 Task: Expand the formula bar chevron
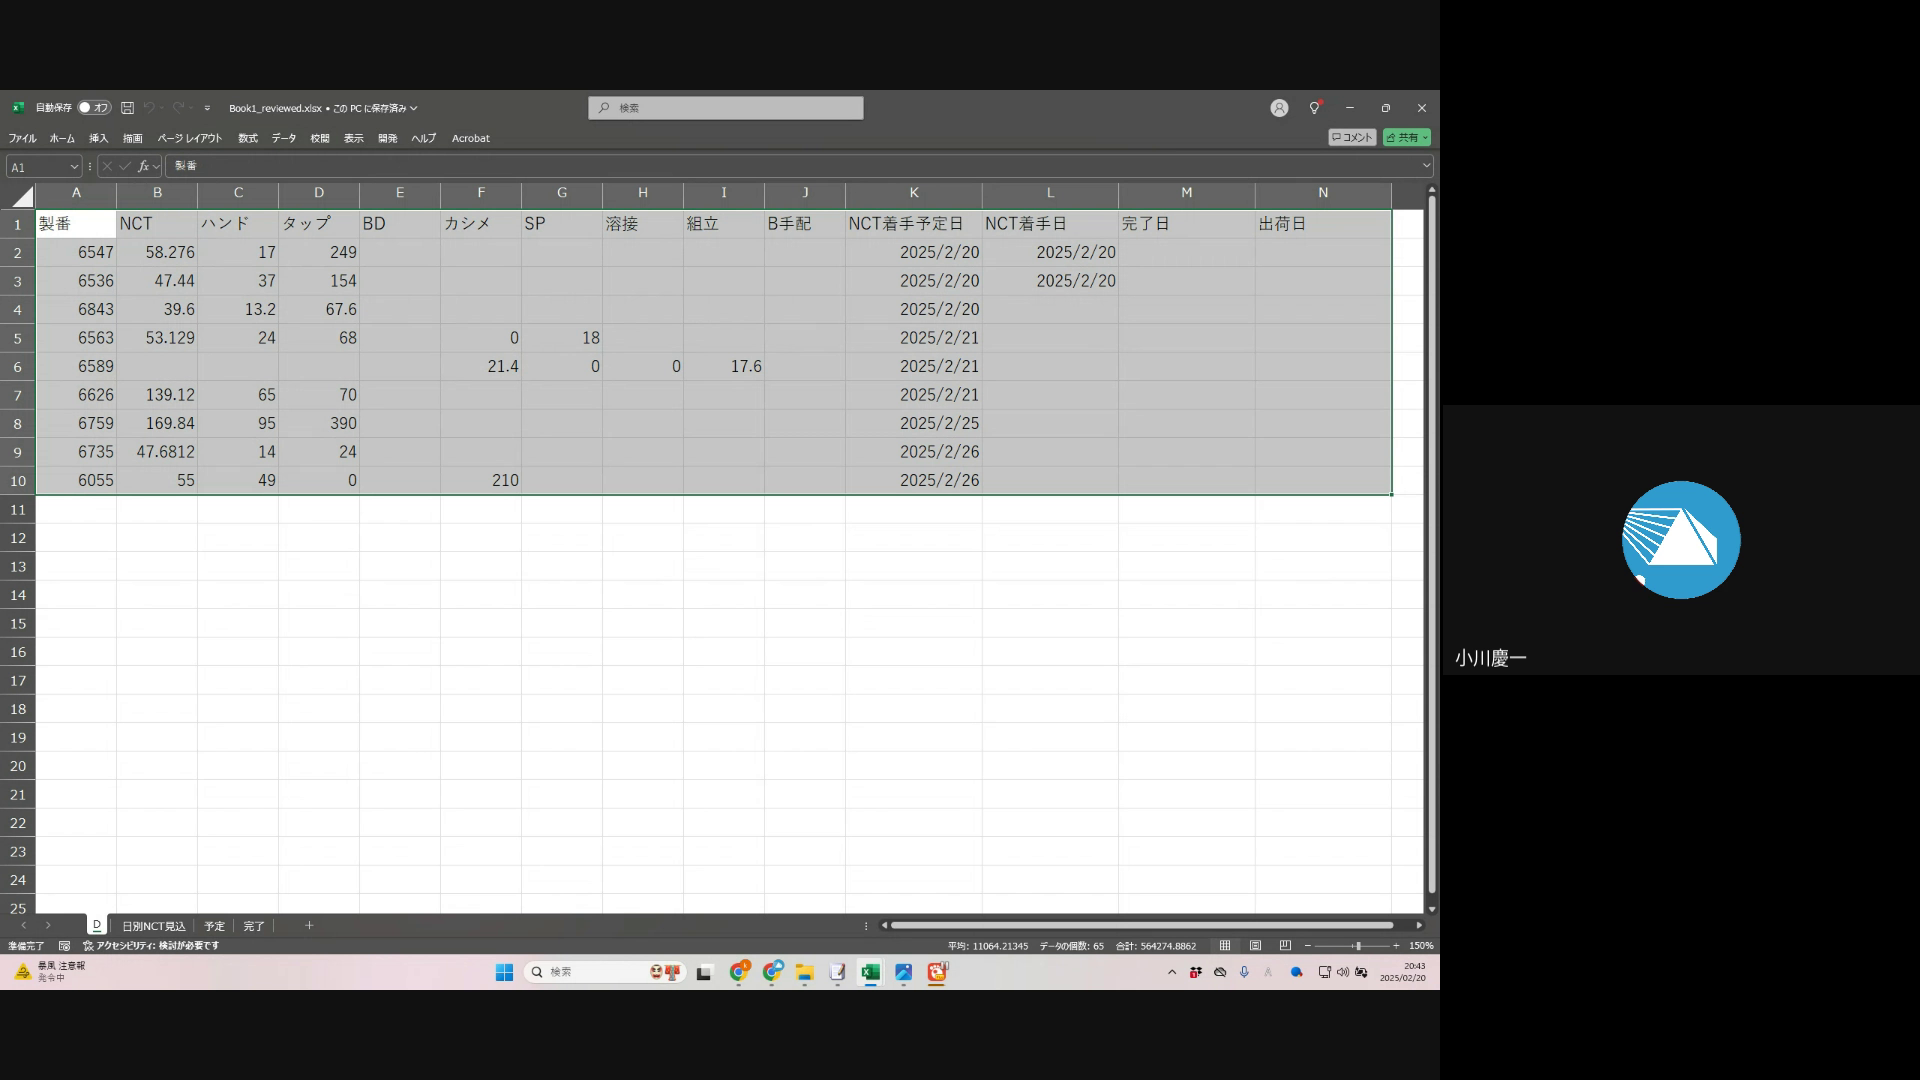tap(1426, 166)
